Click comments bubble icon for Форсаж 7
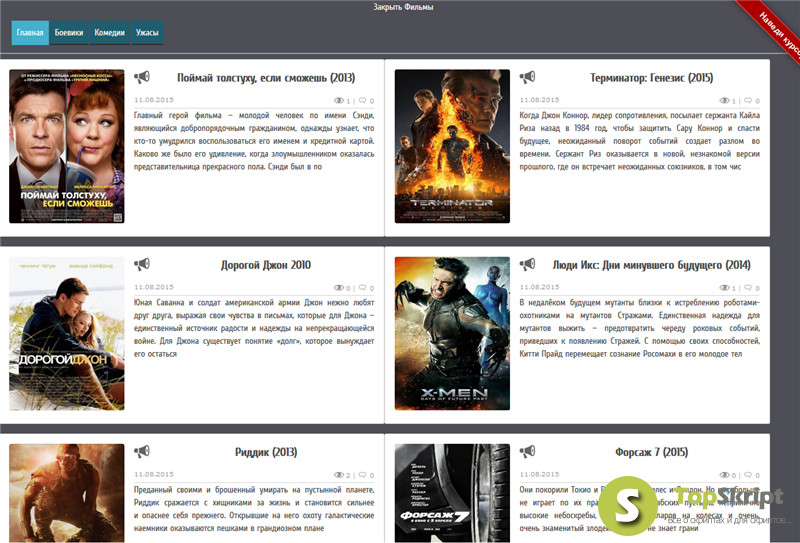Viewport: 800px width, 543px height. (x=748, y=475)
